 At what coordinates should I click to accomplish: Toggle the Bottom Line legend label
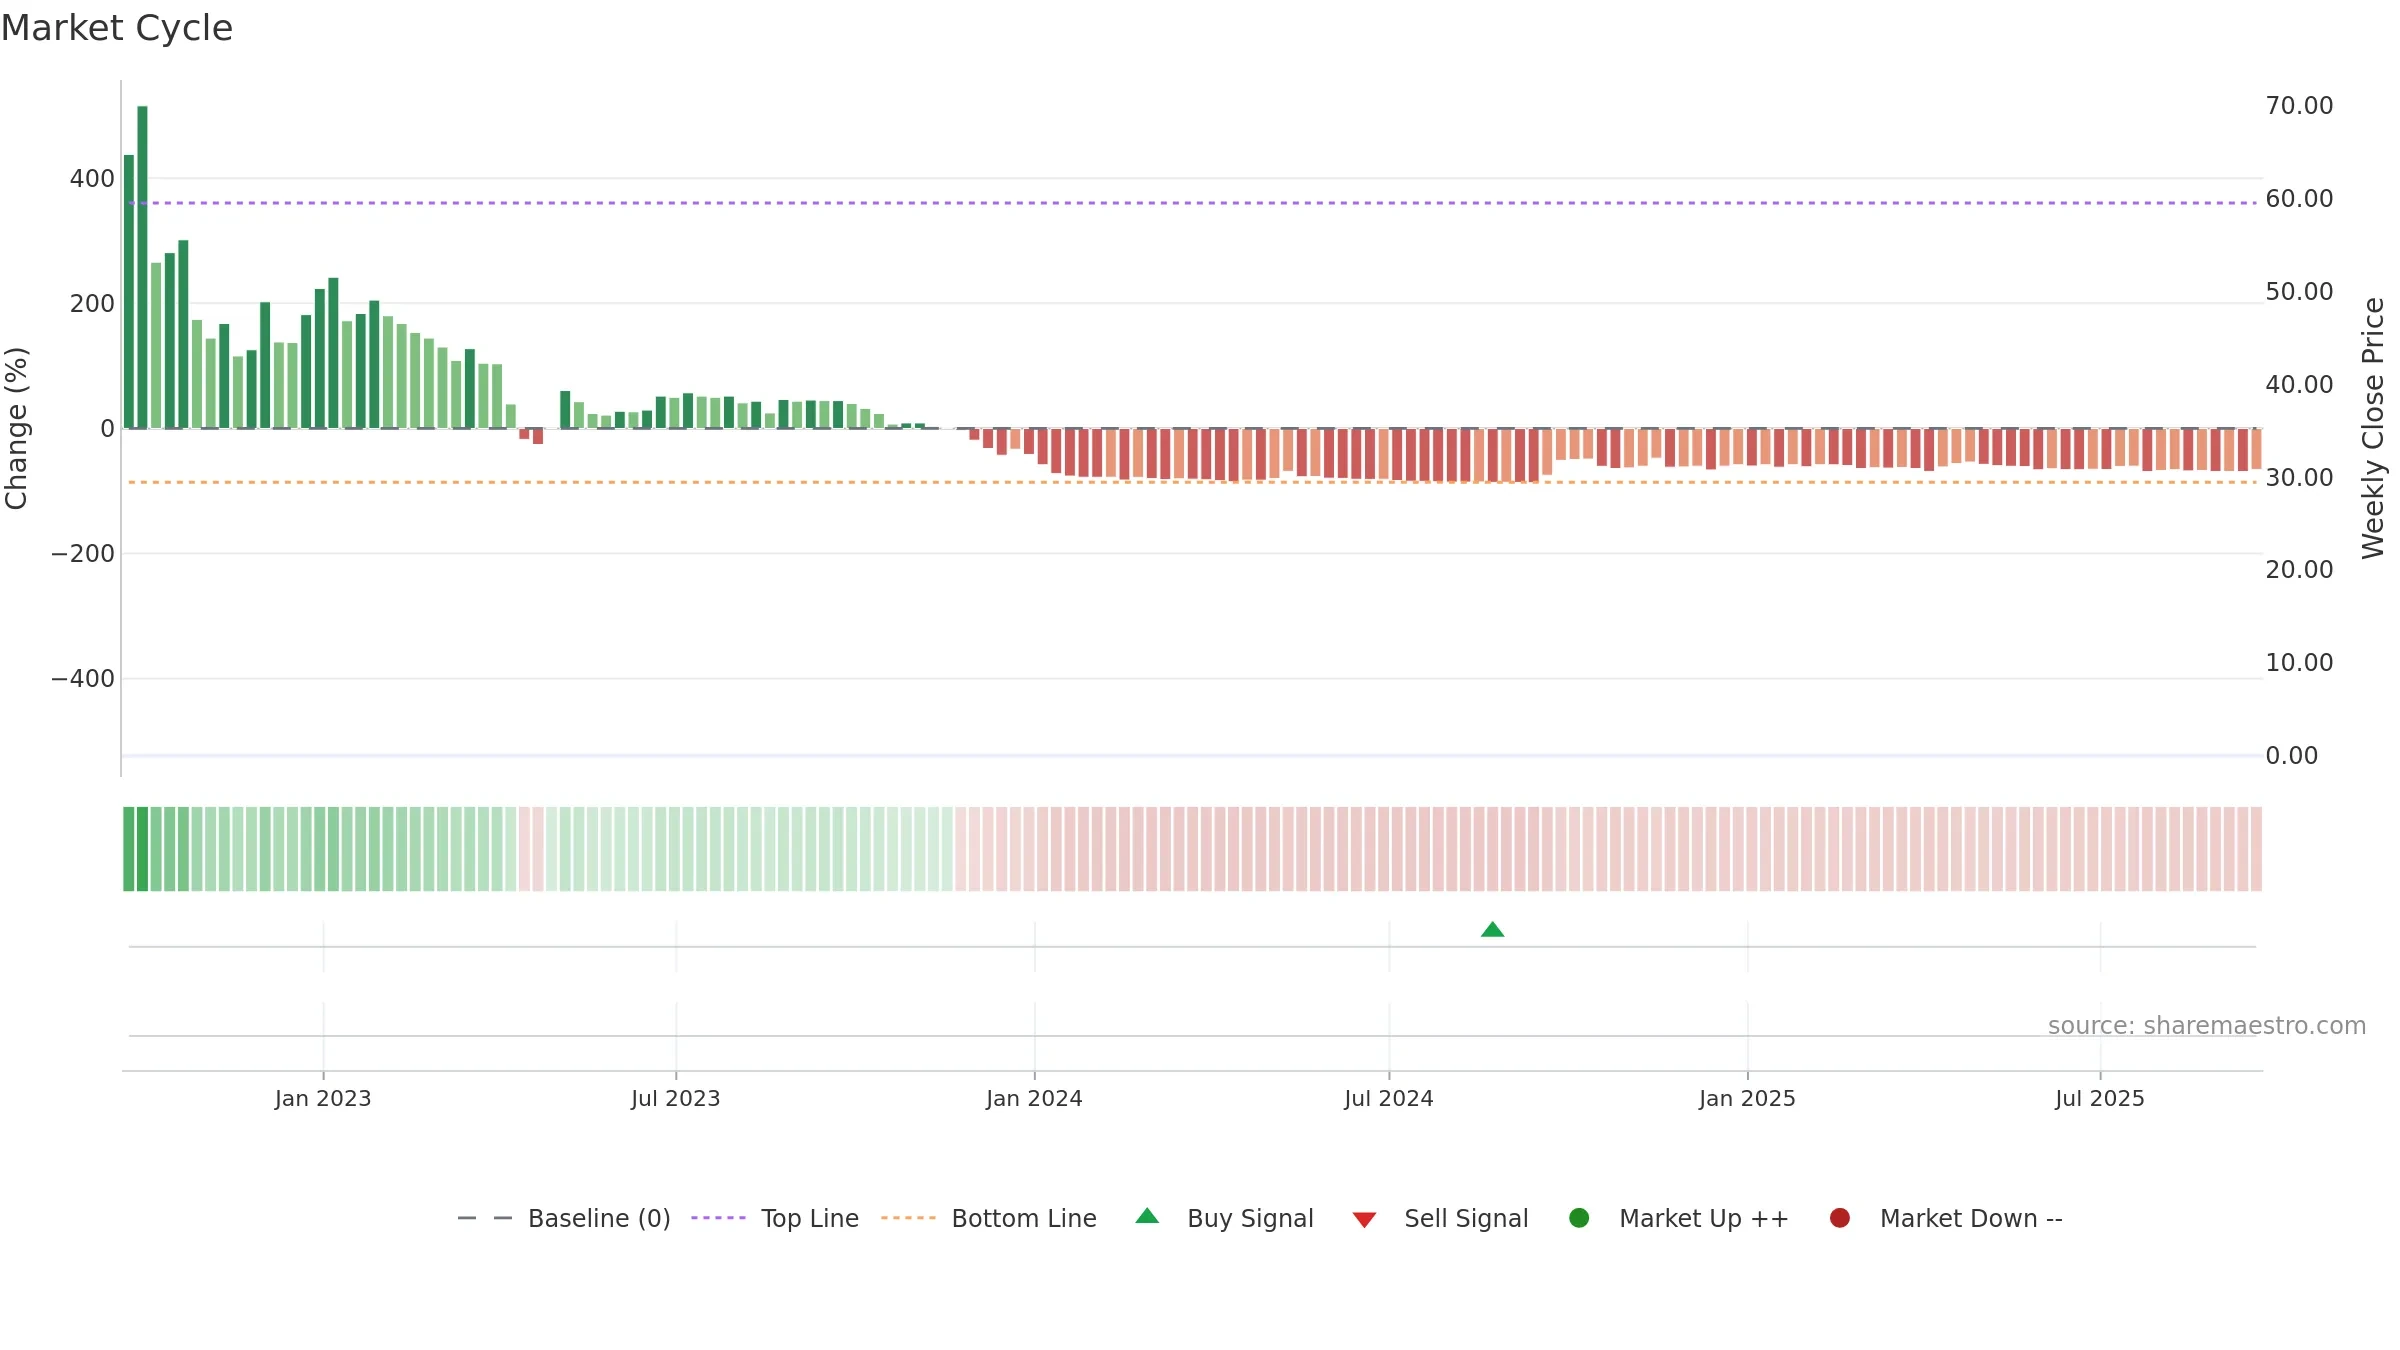[x=1024, y=1219]
